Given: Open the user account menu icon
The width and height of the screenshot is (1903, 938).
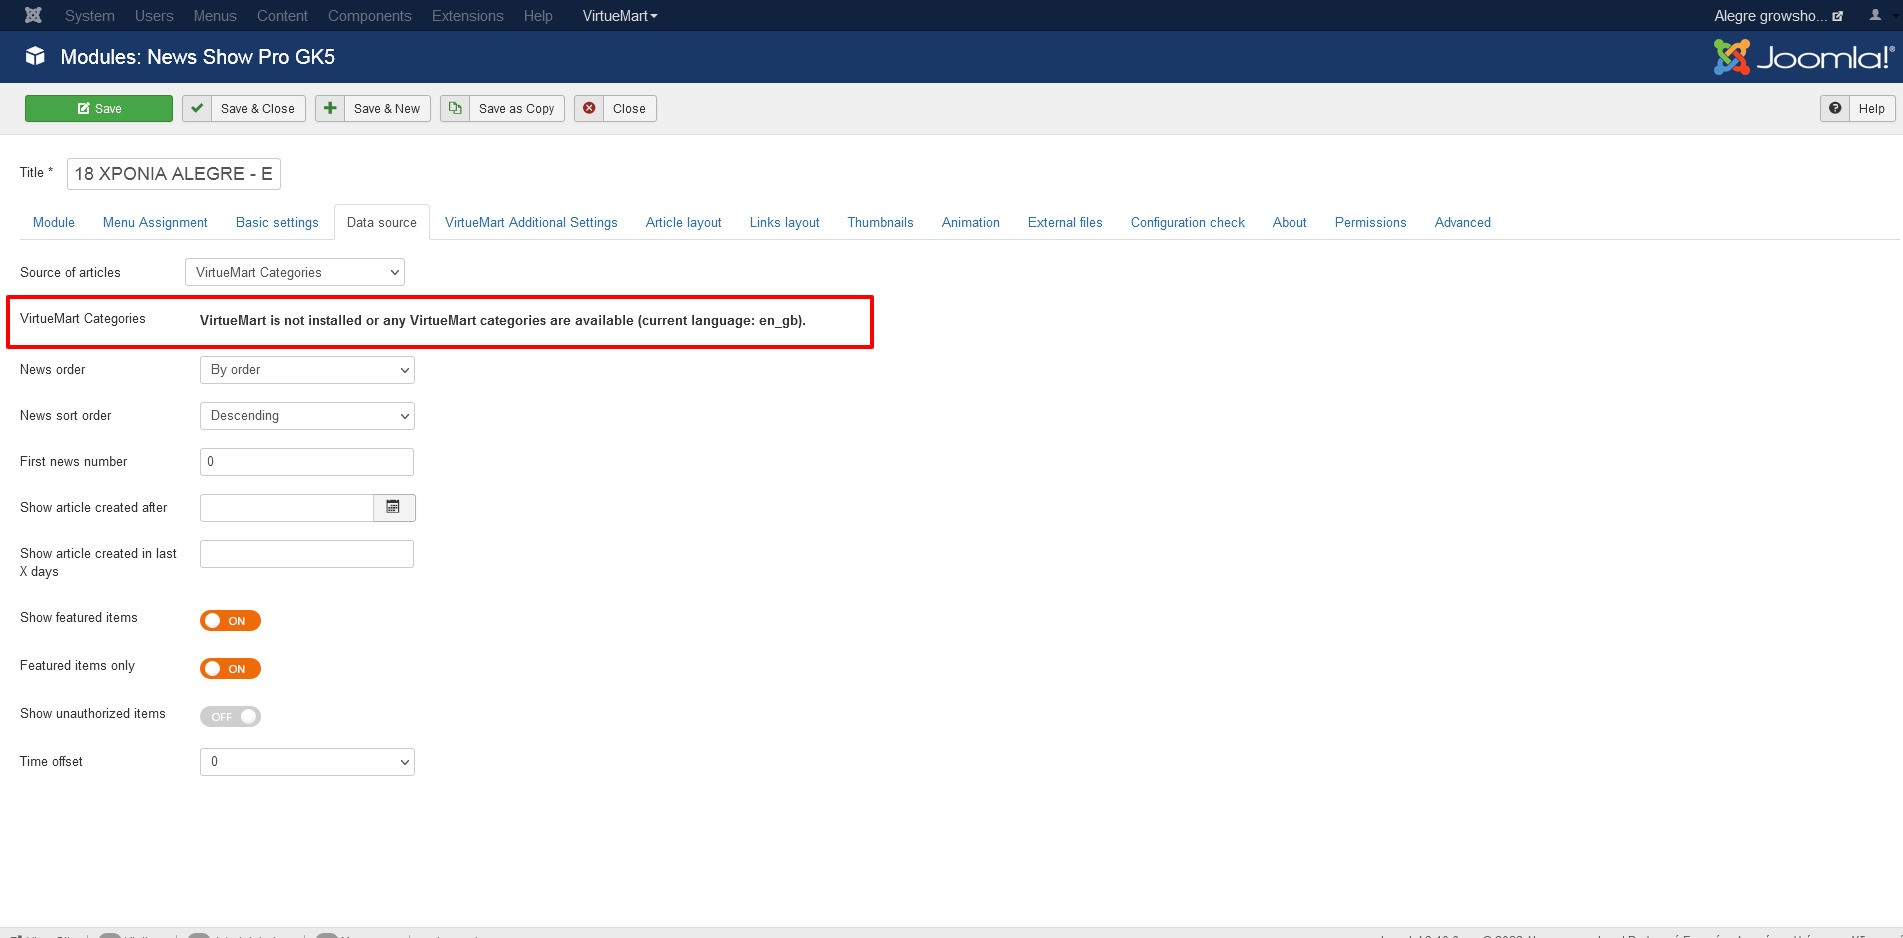Looking at the screenshot, I should [x=1875, y=16].
